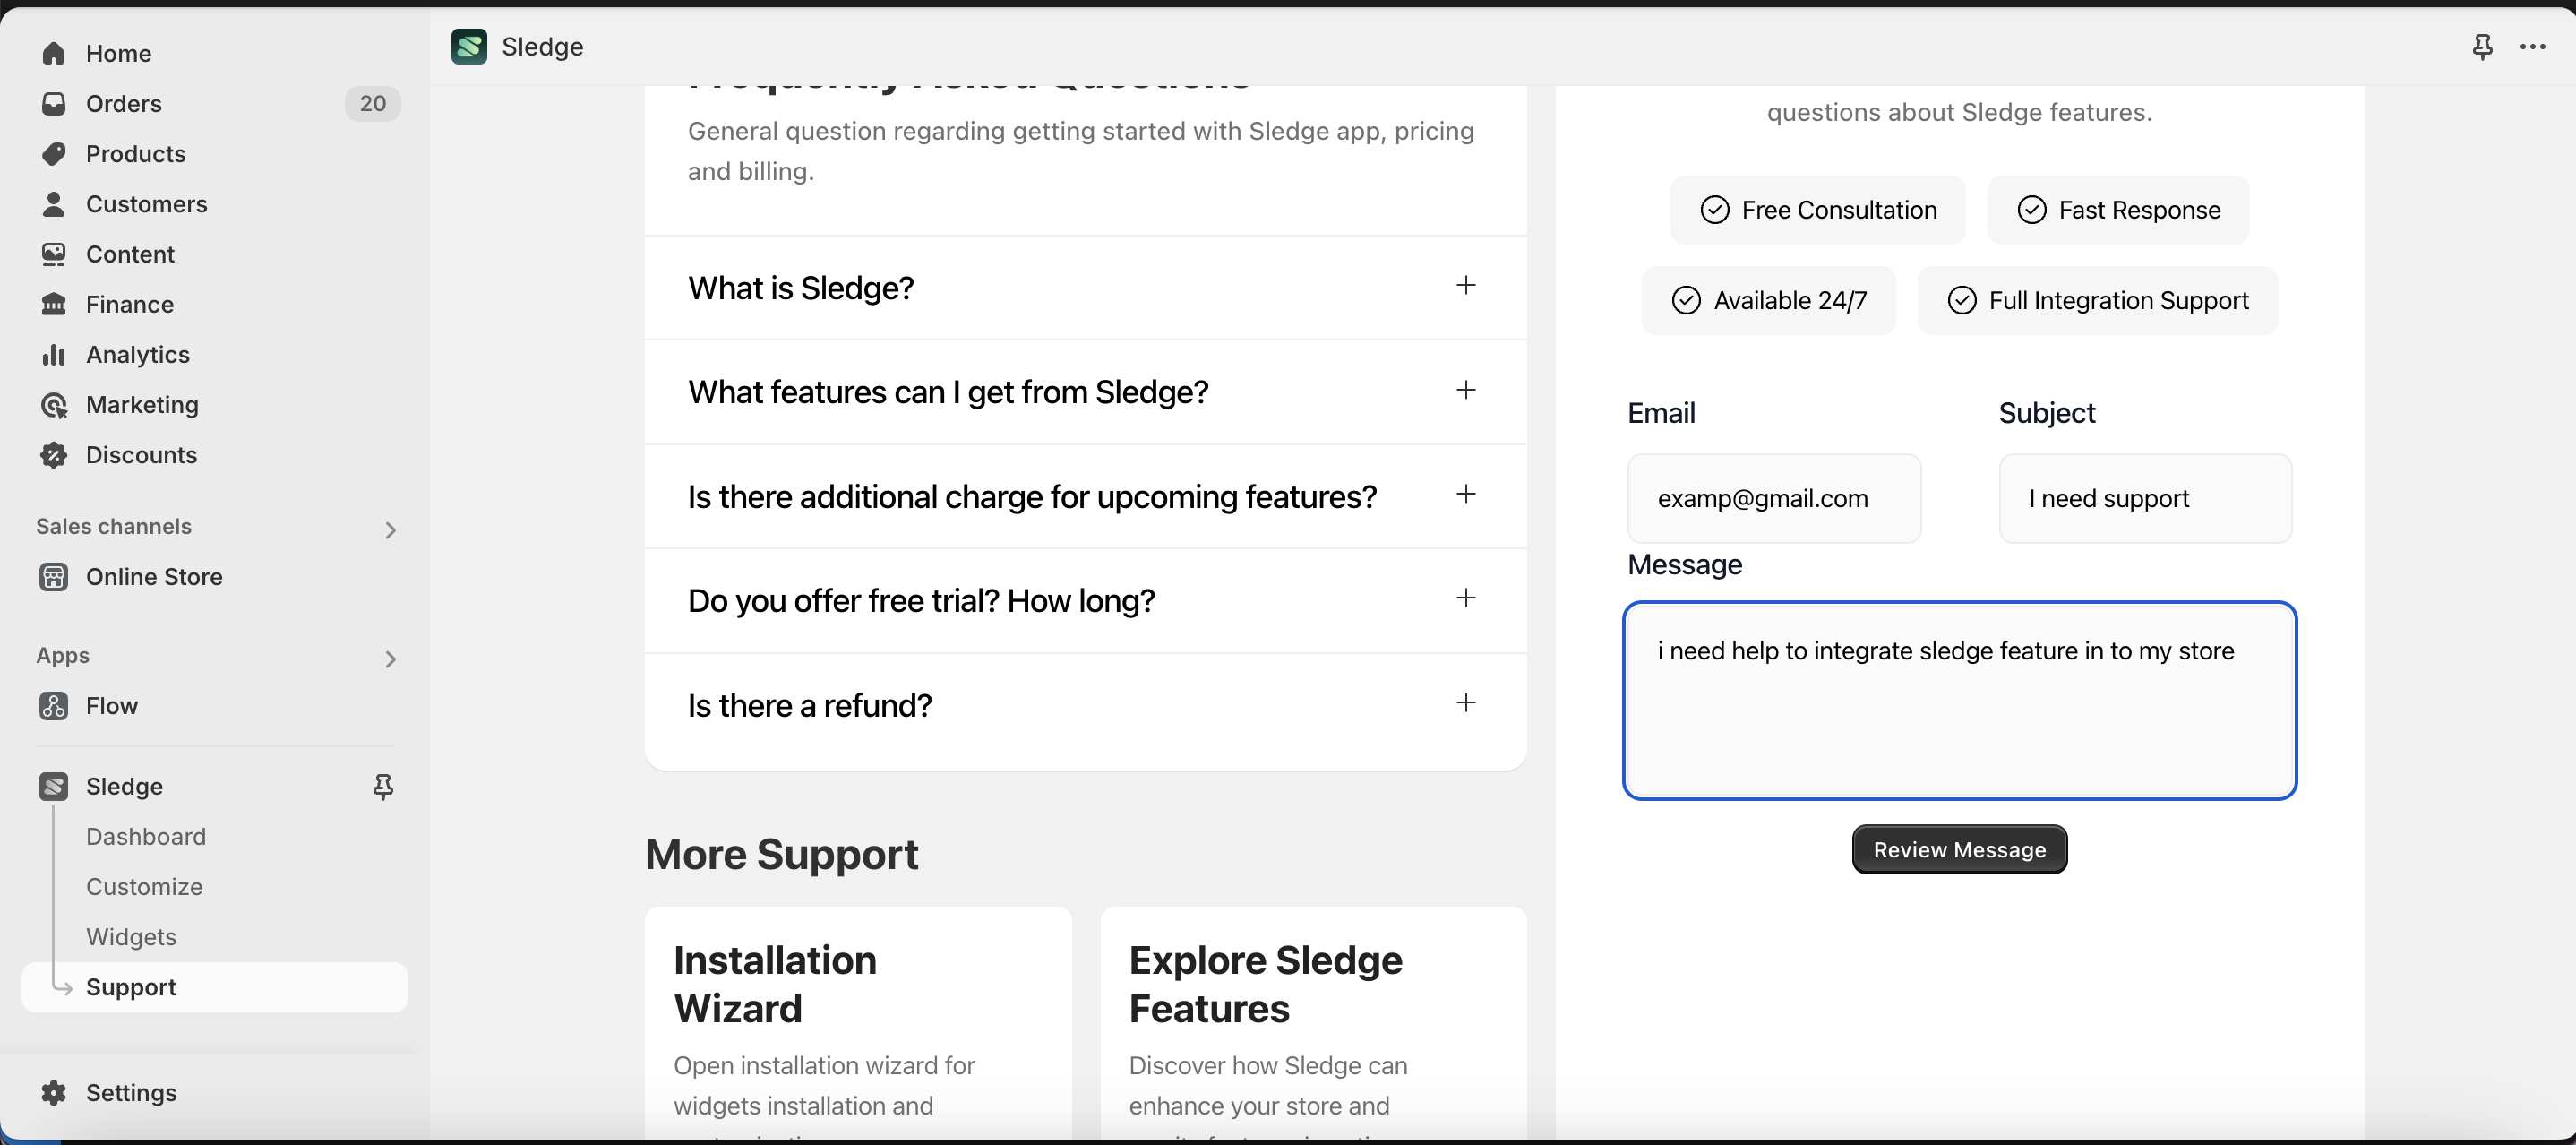
Task: Click the Available 24/7 check badge
Action: pos(1767,301)
